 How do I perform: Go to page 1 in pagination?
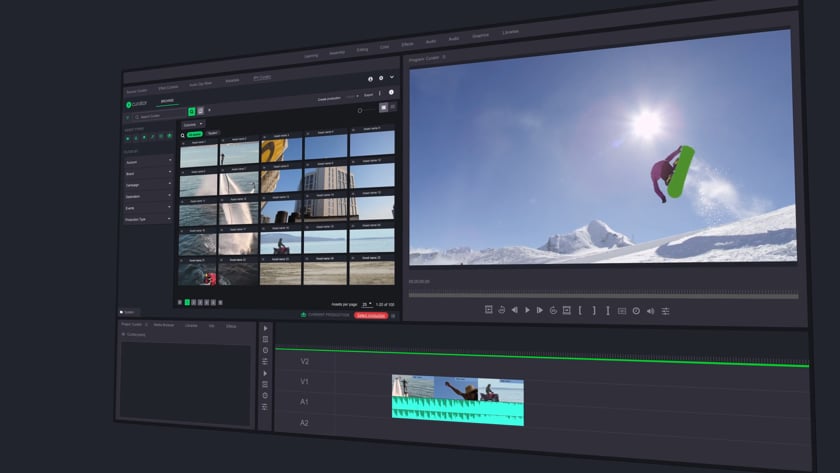click(x=187, y=303)
